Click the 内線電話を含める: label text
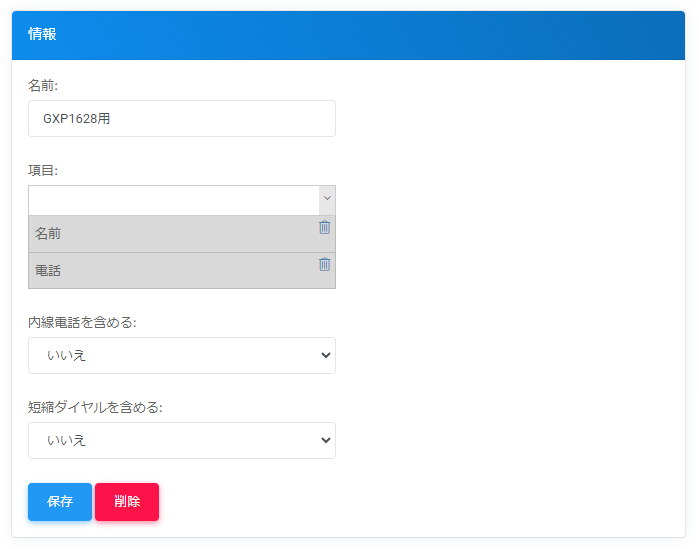Image resolution: width=699 pixels, height=549 pixels. (x=82, y=322)
